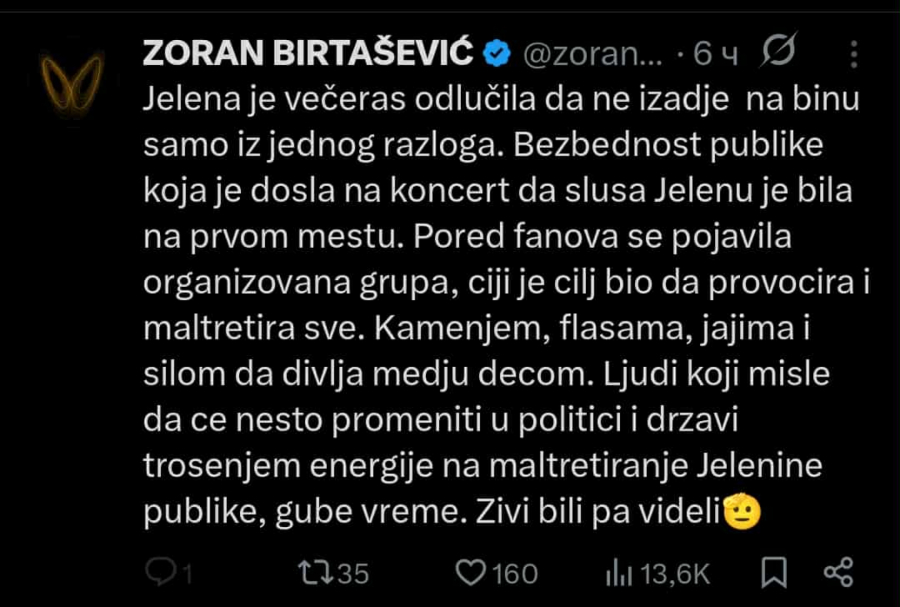Image resolution: width=900 pixels, height=607 pixels.
Task: Open the share post icon
Action: [836, 572]
